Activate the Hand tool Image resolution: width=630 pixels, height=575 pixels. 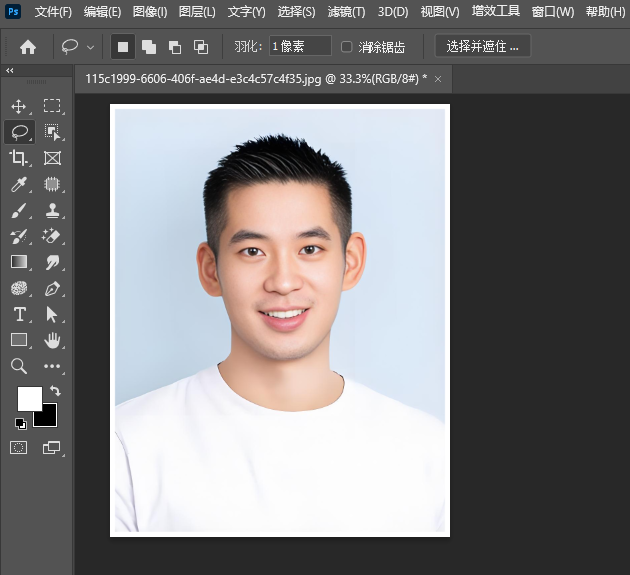[x=52, y=340]
